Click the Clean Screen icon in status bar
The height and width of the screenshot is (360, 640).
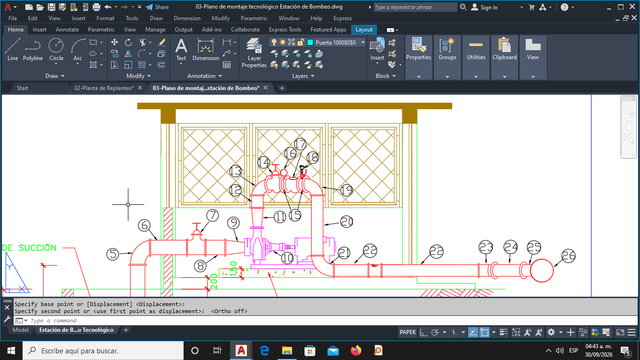pos(620,332)
